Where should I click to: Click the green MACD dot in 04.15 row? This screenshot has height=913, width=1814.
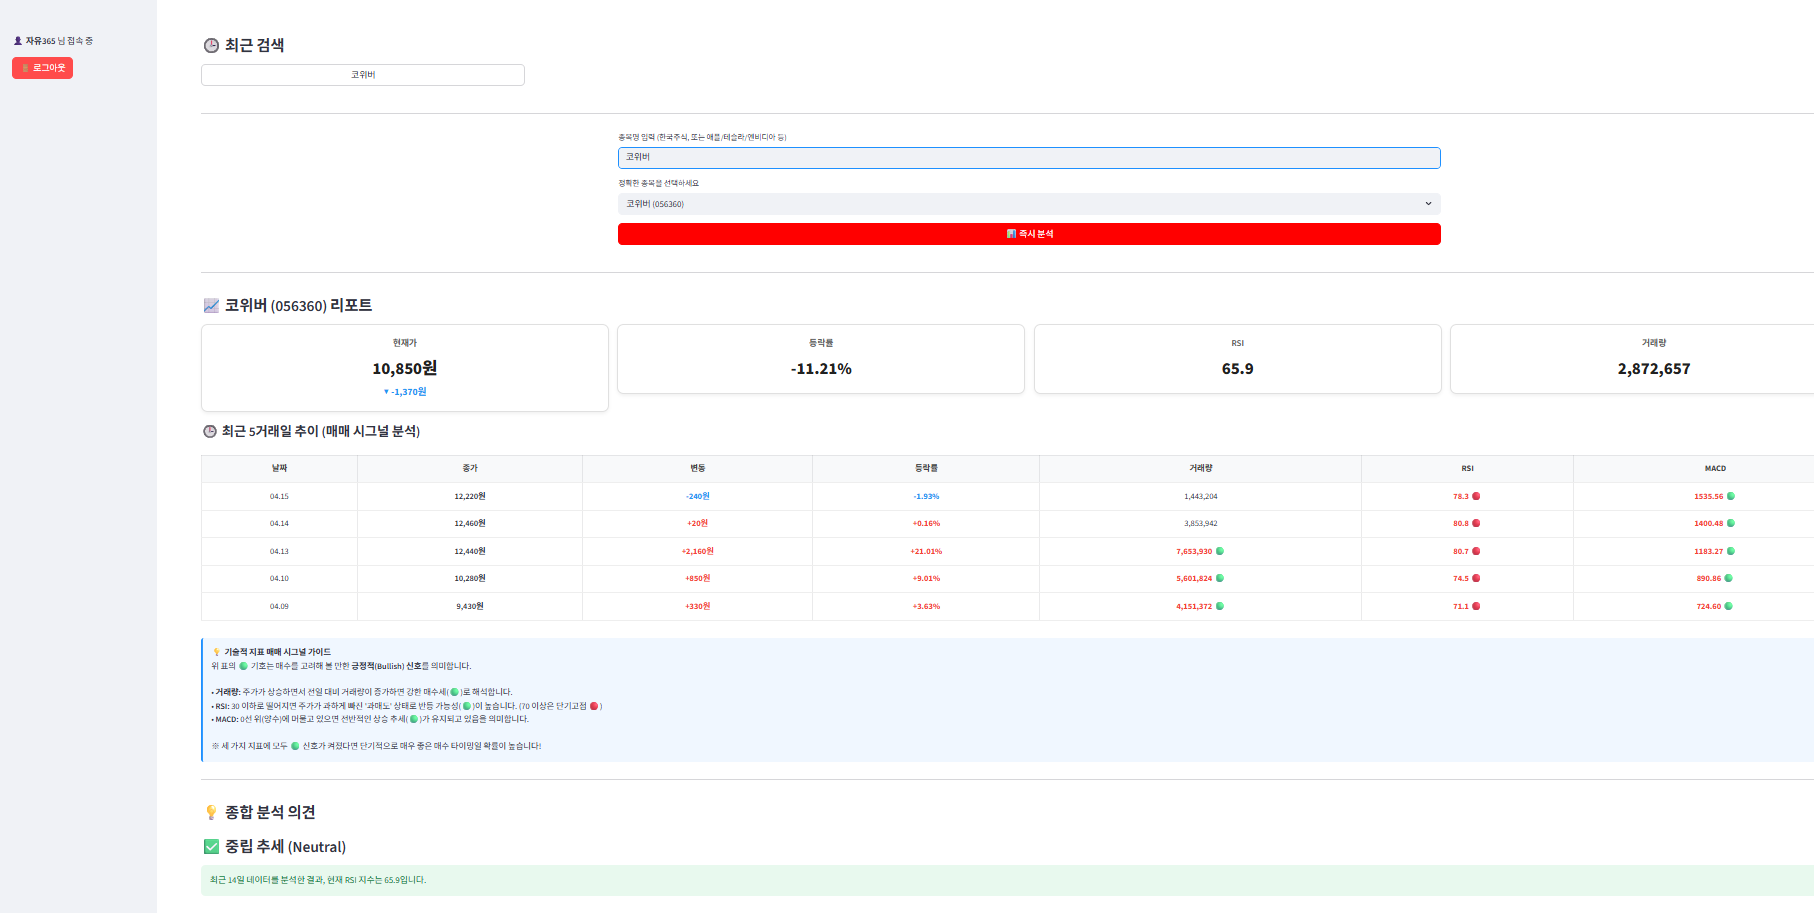click(x=1731, y=496)
